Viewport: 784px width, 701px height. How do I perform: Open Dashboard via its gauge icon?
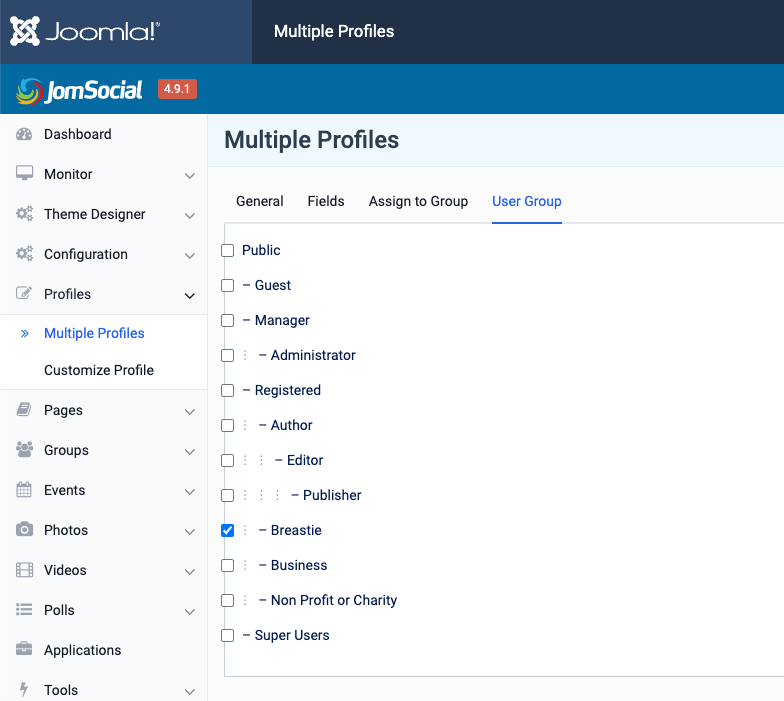tap(24, 134)
